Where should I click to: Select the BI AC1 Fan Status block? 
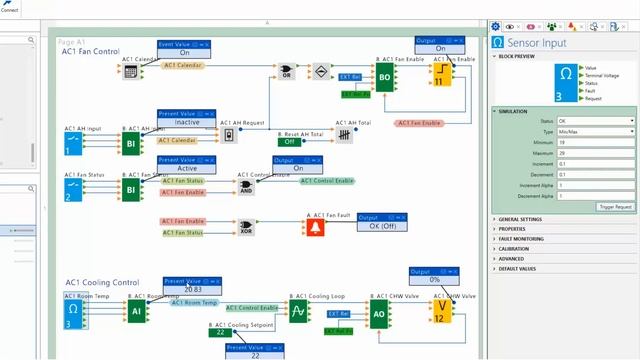[131, 190]
